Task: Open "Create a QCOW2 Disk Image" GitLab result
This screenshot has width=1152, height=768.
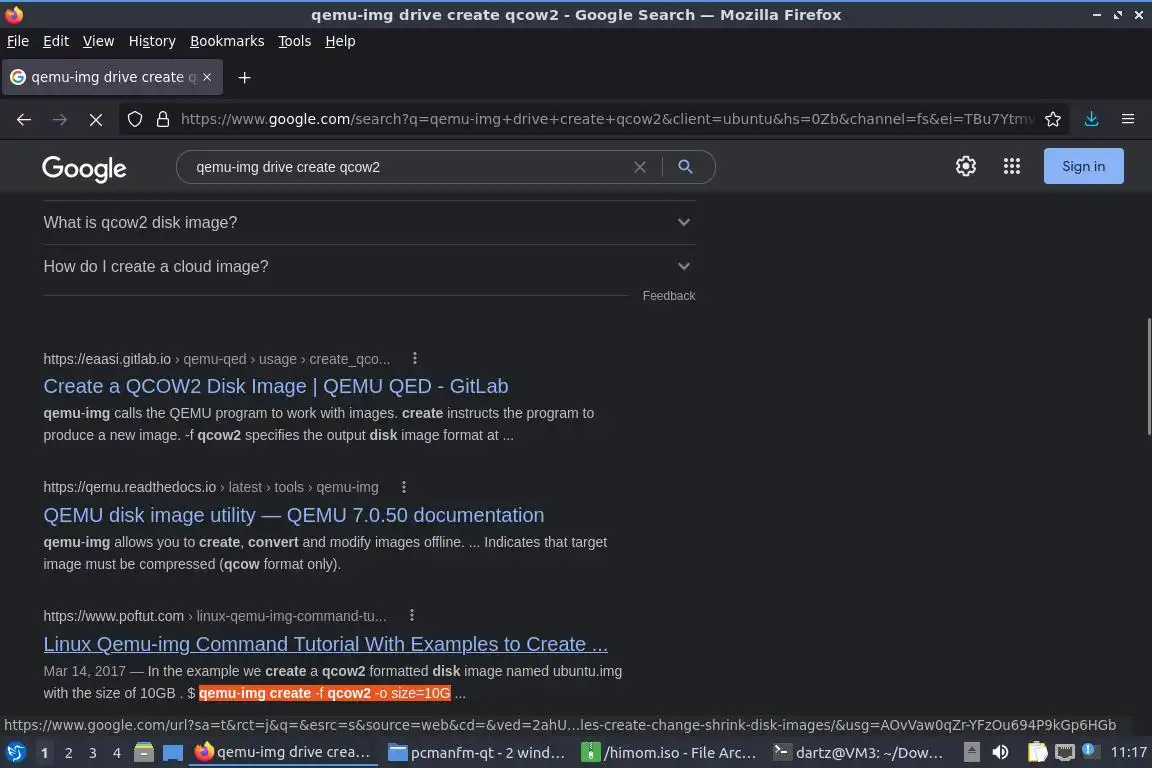Action: tap(276, 386)
